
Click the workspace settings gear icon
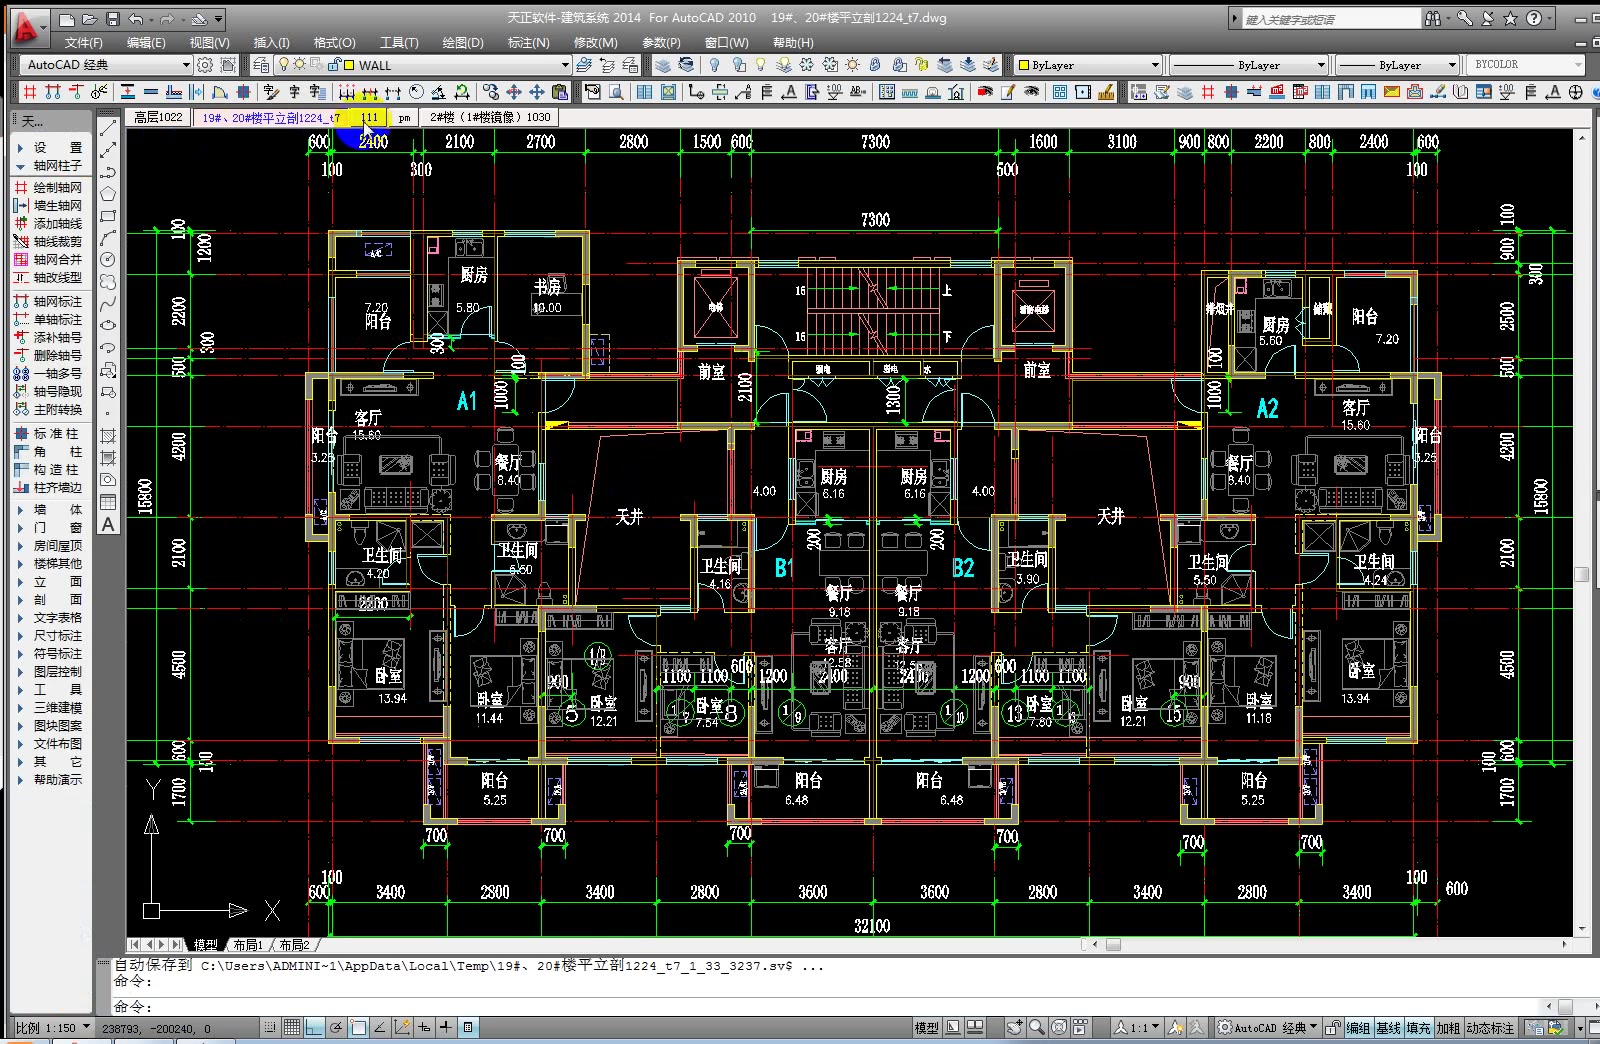tap(205, 65)
